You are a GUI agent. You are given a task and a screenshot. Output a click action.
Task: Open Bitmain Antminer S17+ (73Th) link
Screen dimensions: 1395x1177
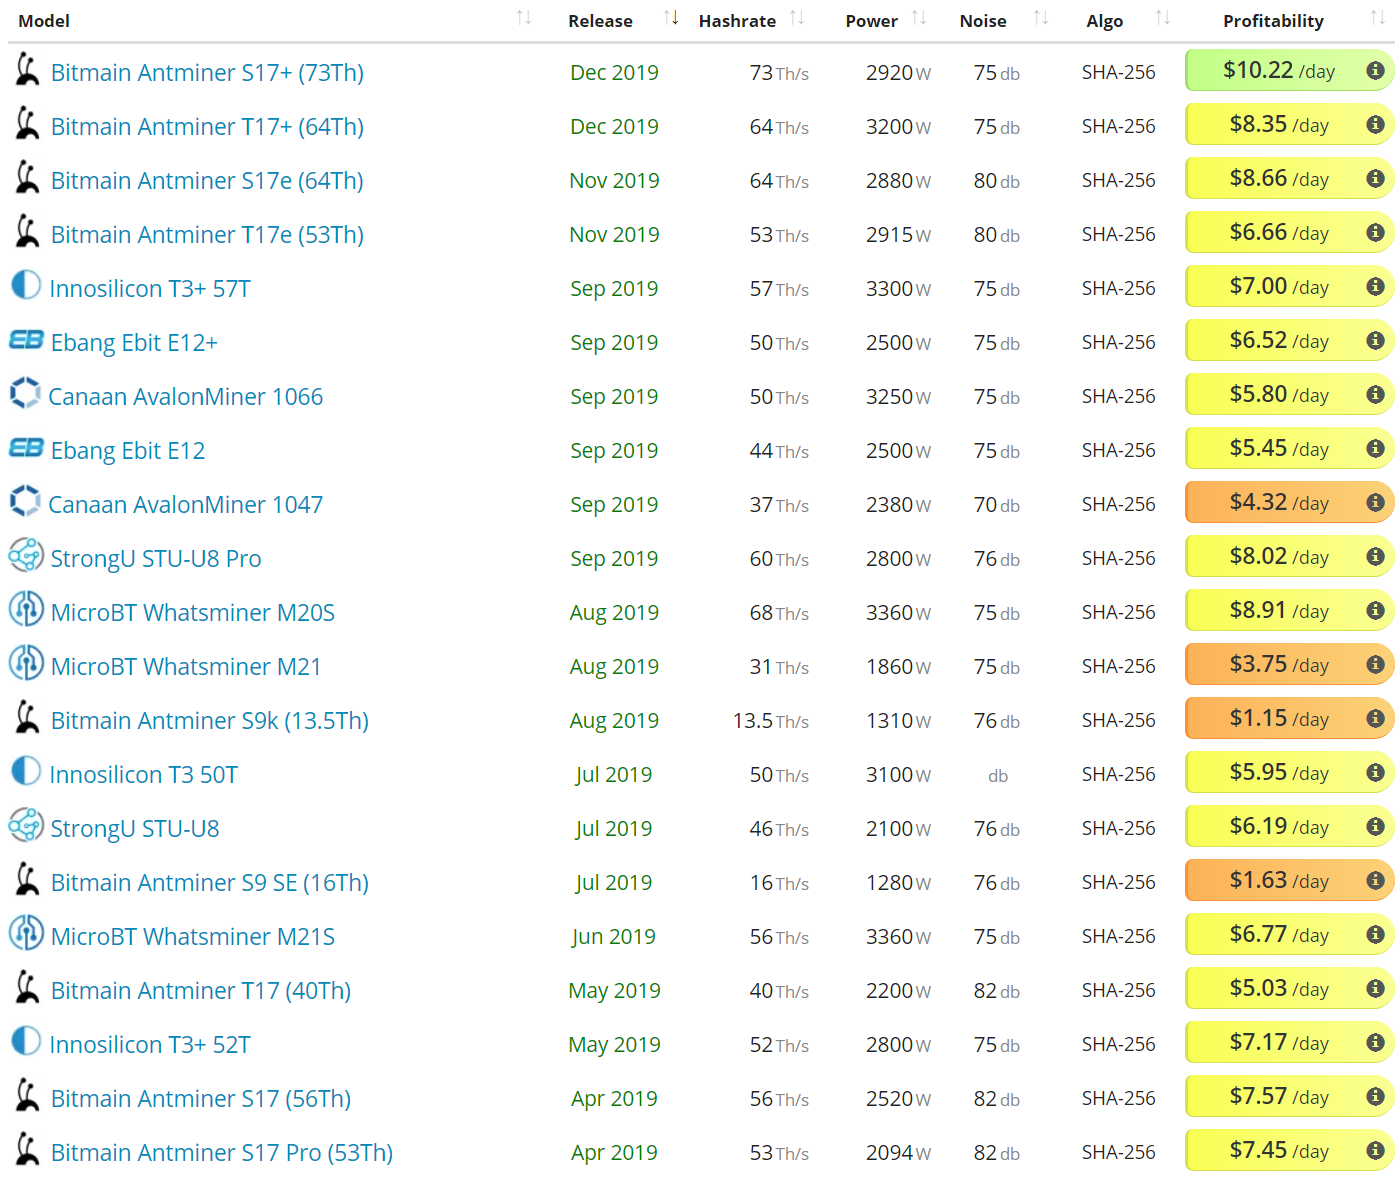207,73
